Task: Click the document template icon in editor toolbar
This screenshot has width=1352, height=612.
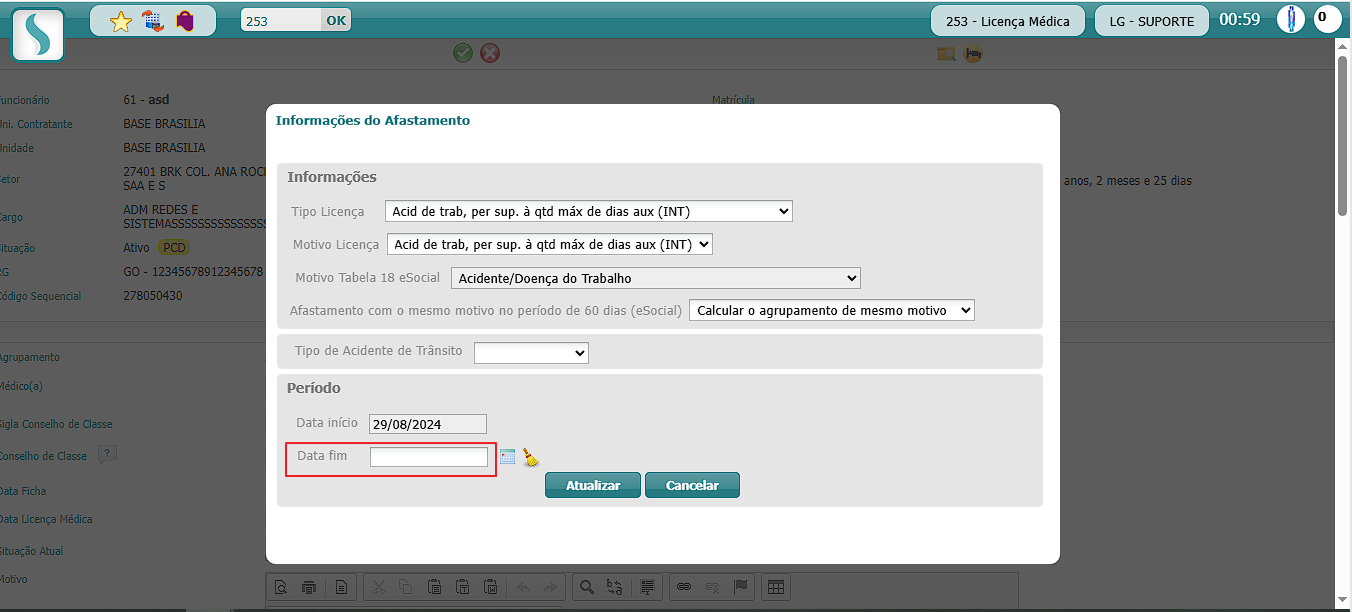Action: click(x=340, y=587)
